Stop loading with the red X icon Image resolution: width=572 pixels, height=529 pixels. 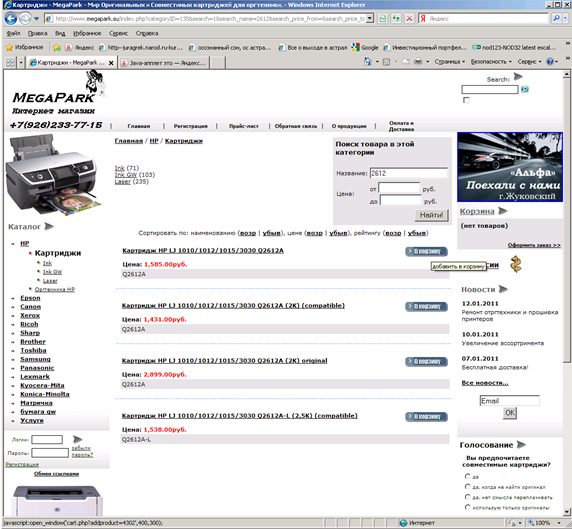409,18
